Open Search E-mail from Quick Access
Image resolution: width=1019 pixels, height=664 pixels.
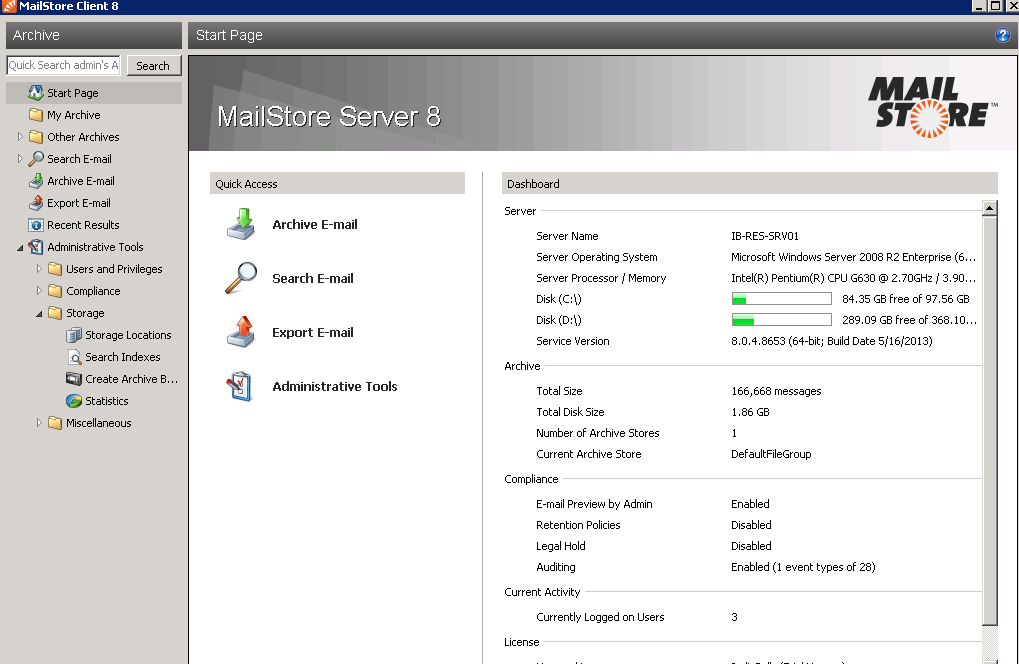[313, 279]
